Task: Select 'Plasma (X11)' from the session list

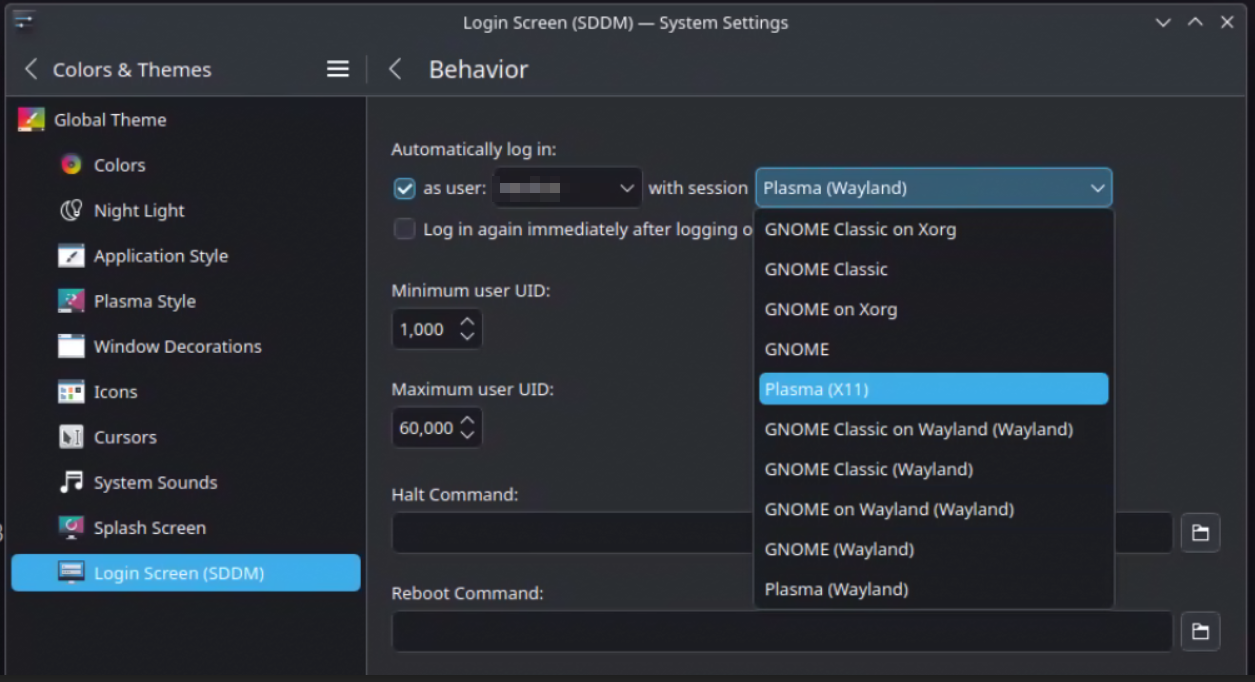Action: [933, 389]
